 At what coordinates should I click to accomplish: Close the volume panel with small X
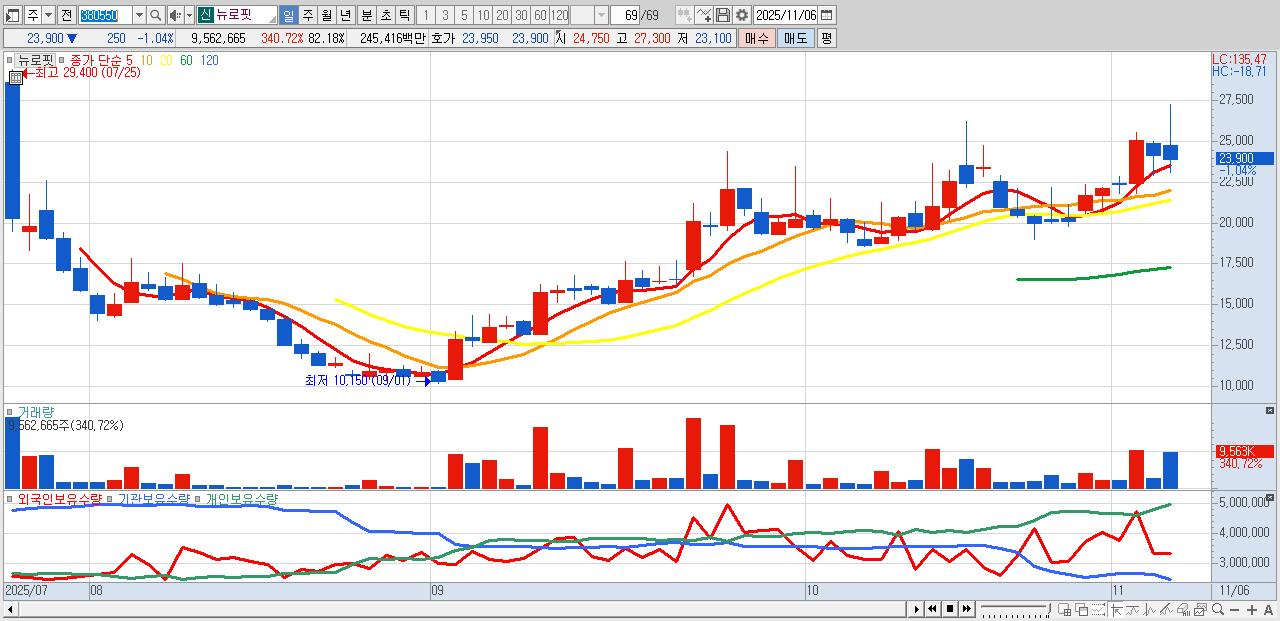(x=1271, y=410)
